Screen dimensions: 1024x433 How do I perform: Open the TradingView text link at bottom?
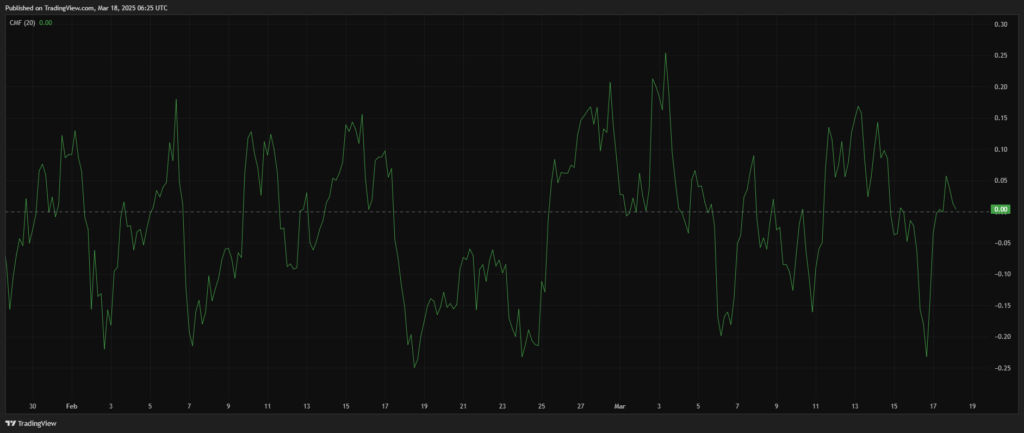(x=39, y=424)
